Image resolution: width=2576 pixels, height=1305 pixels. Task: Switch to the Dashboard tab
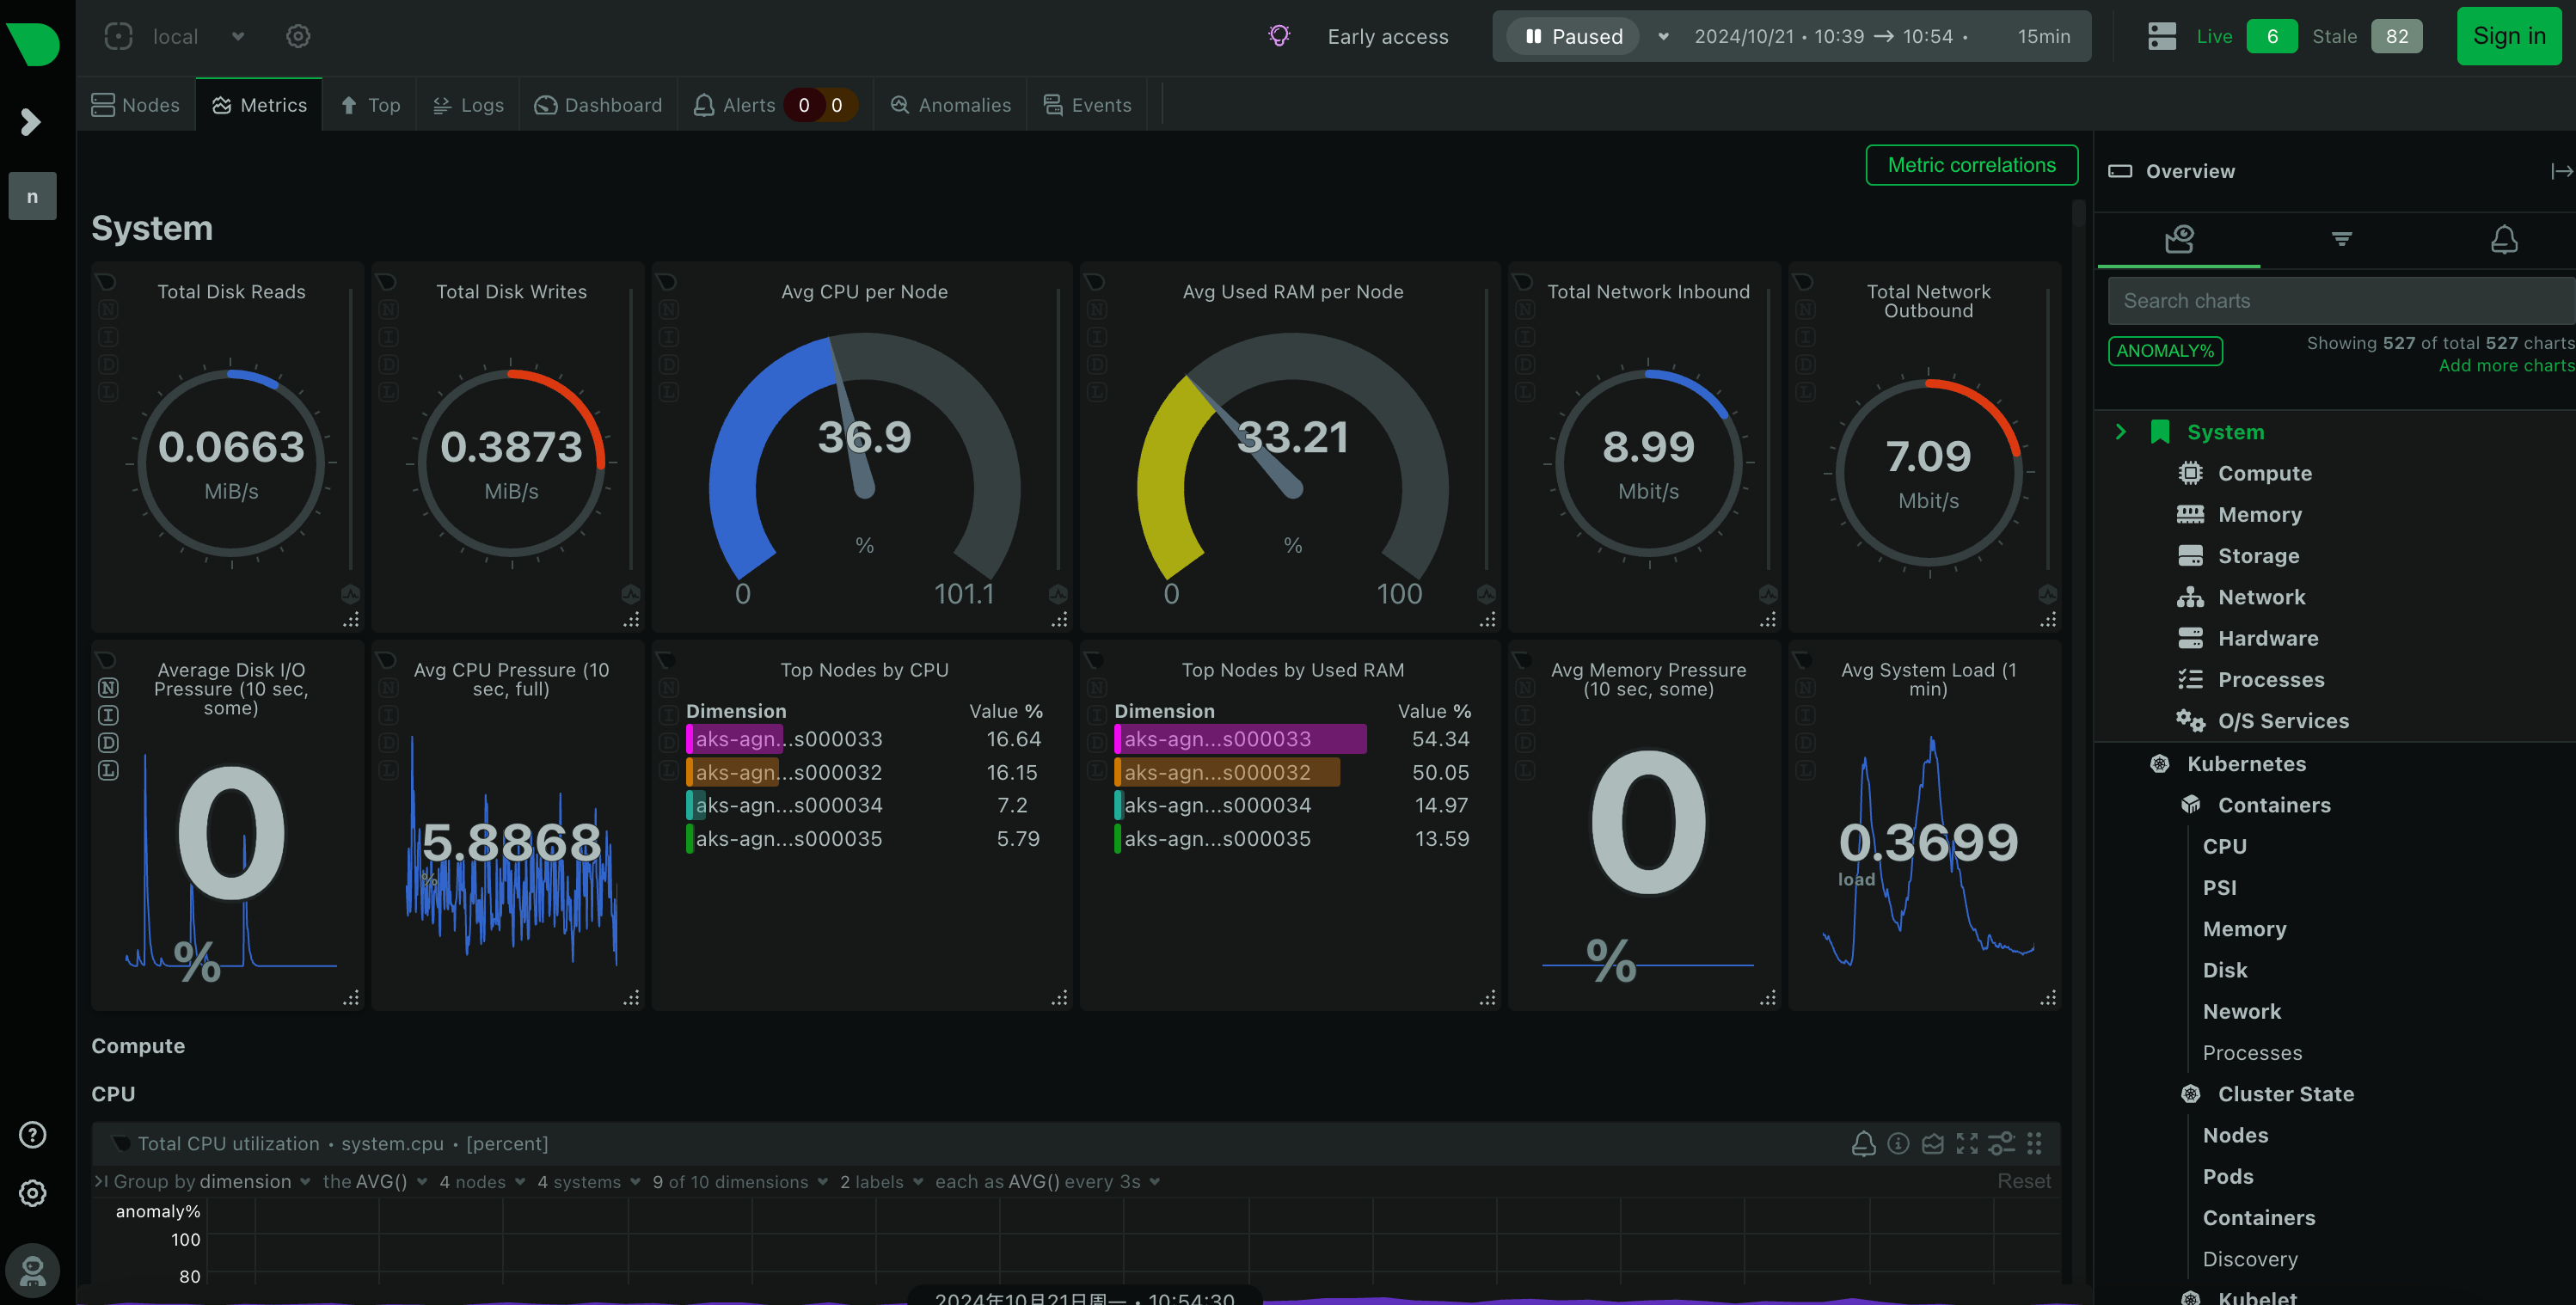pos(598,105)
